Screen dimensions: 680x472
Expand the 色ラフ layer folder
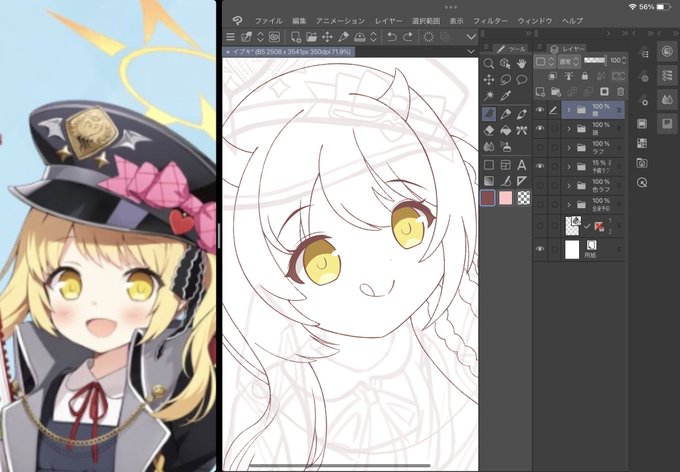[x=569, y=186]
